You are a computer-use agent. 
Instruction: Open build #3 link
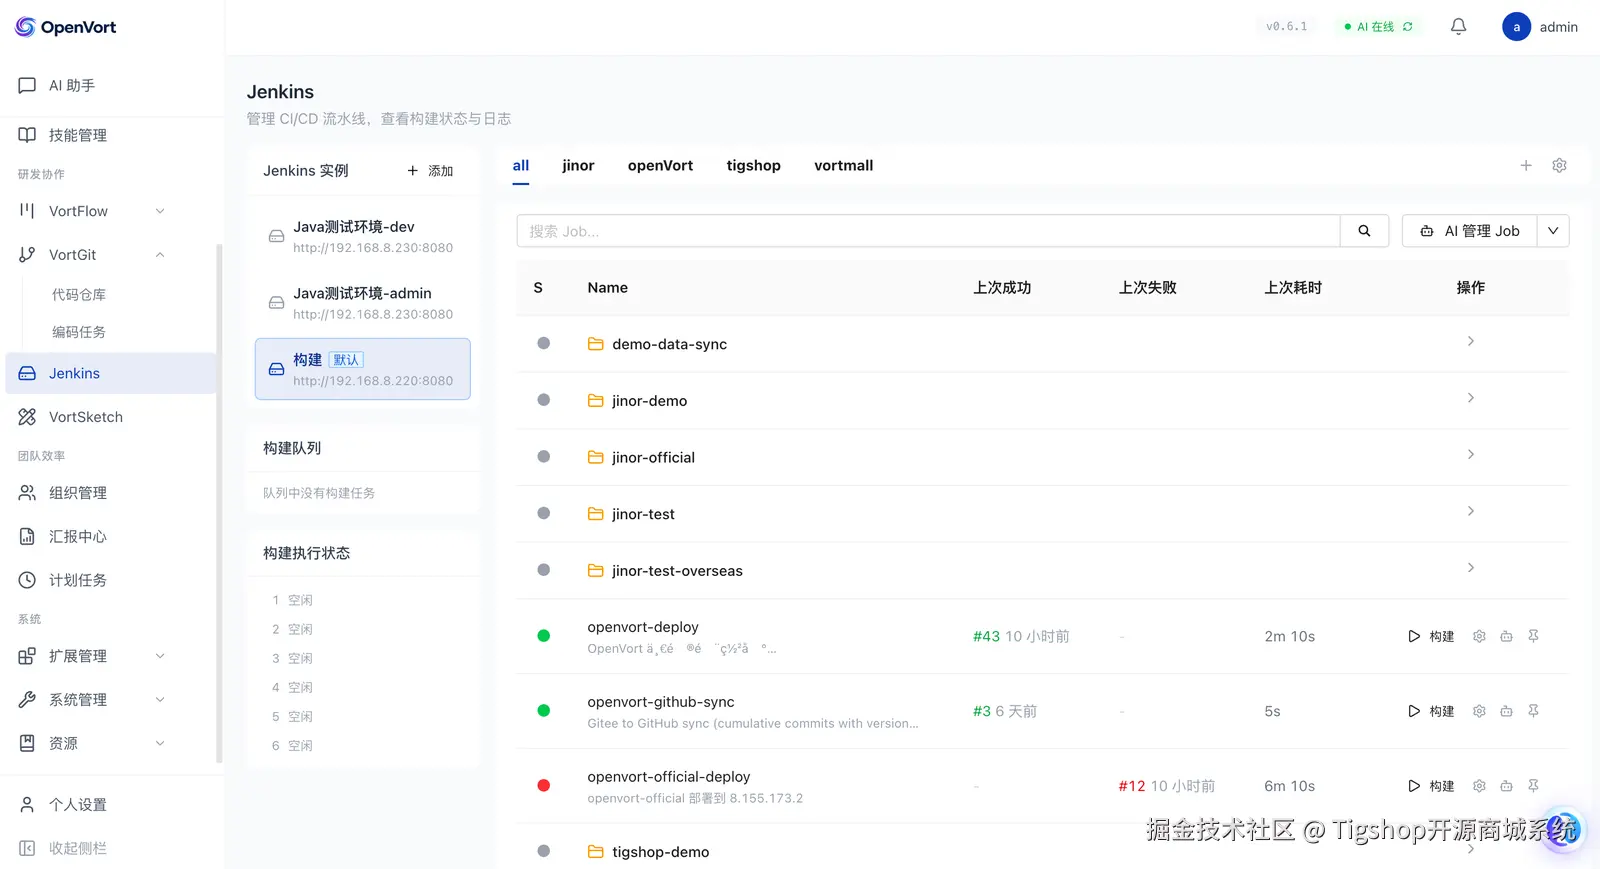point(981,711)
